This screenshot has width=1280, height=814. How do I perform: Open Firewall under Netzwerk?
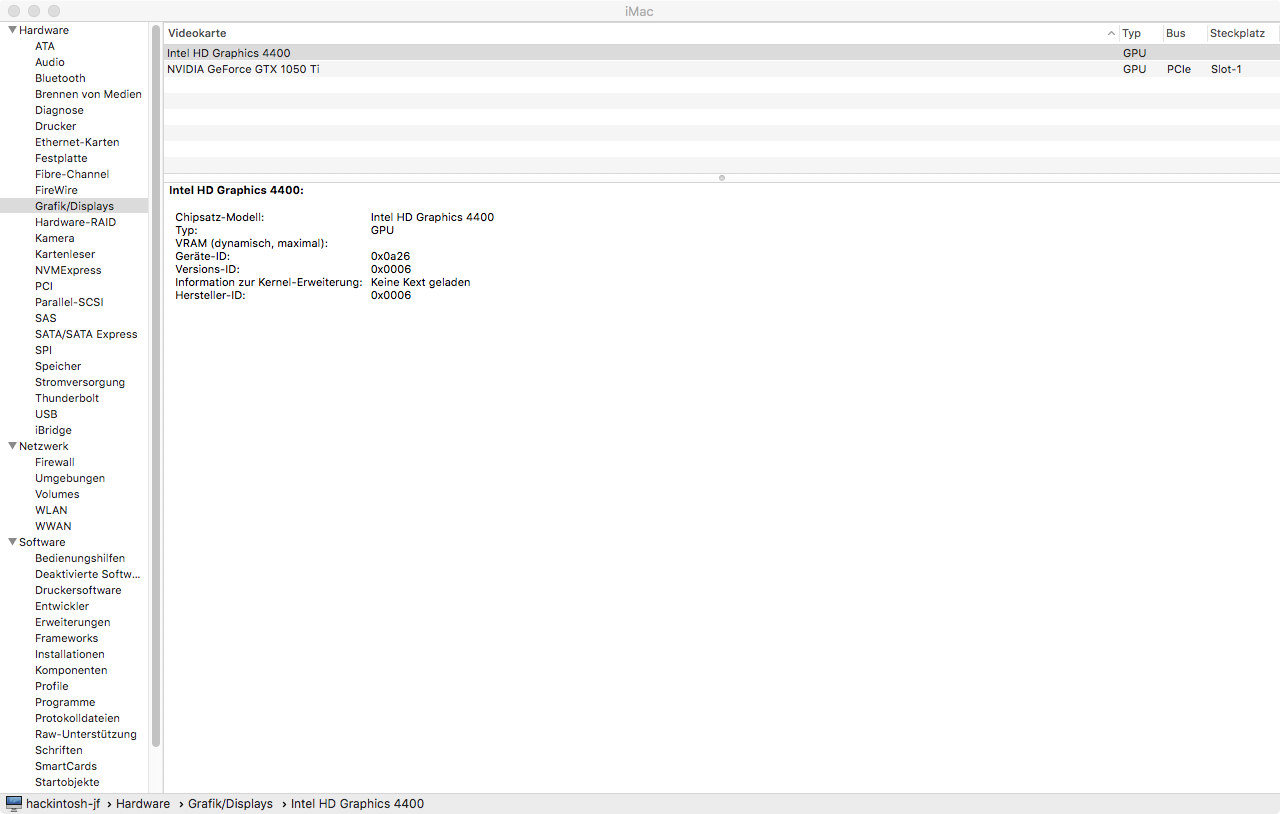pos(55,462)
